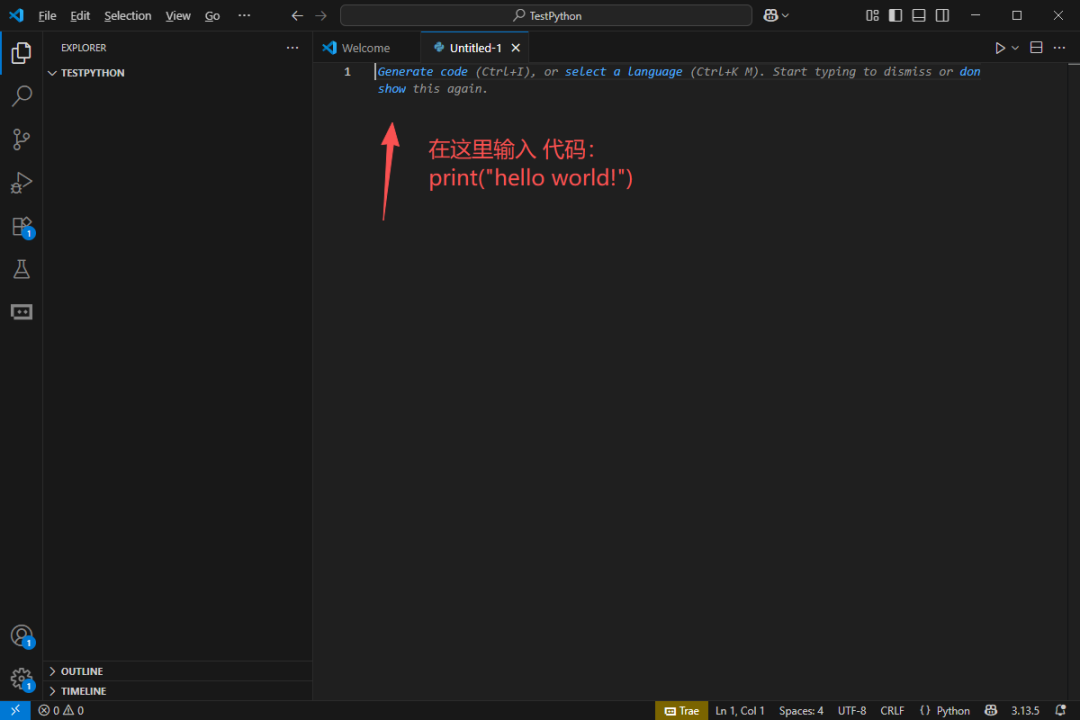Screen dimensions: 1080x720
Task: Open the run options dropdown arrow
Action: (x=1015, y=48)
